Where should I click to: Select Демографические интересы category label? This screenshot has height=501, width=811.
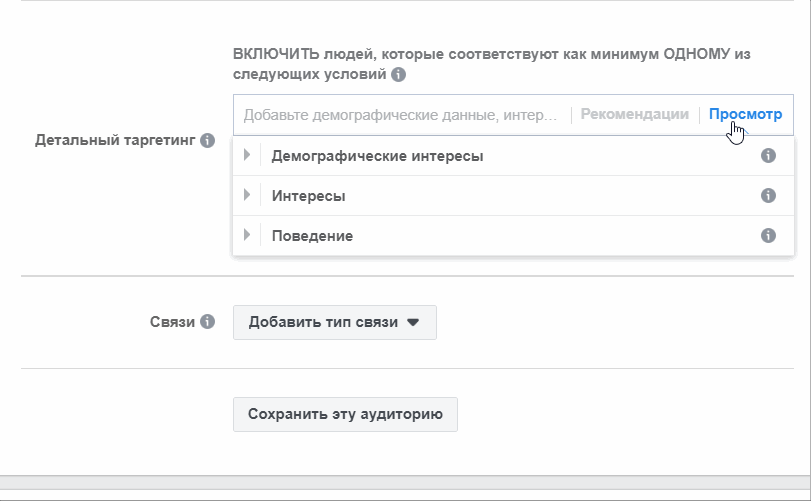coord(377,157)
